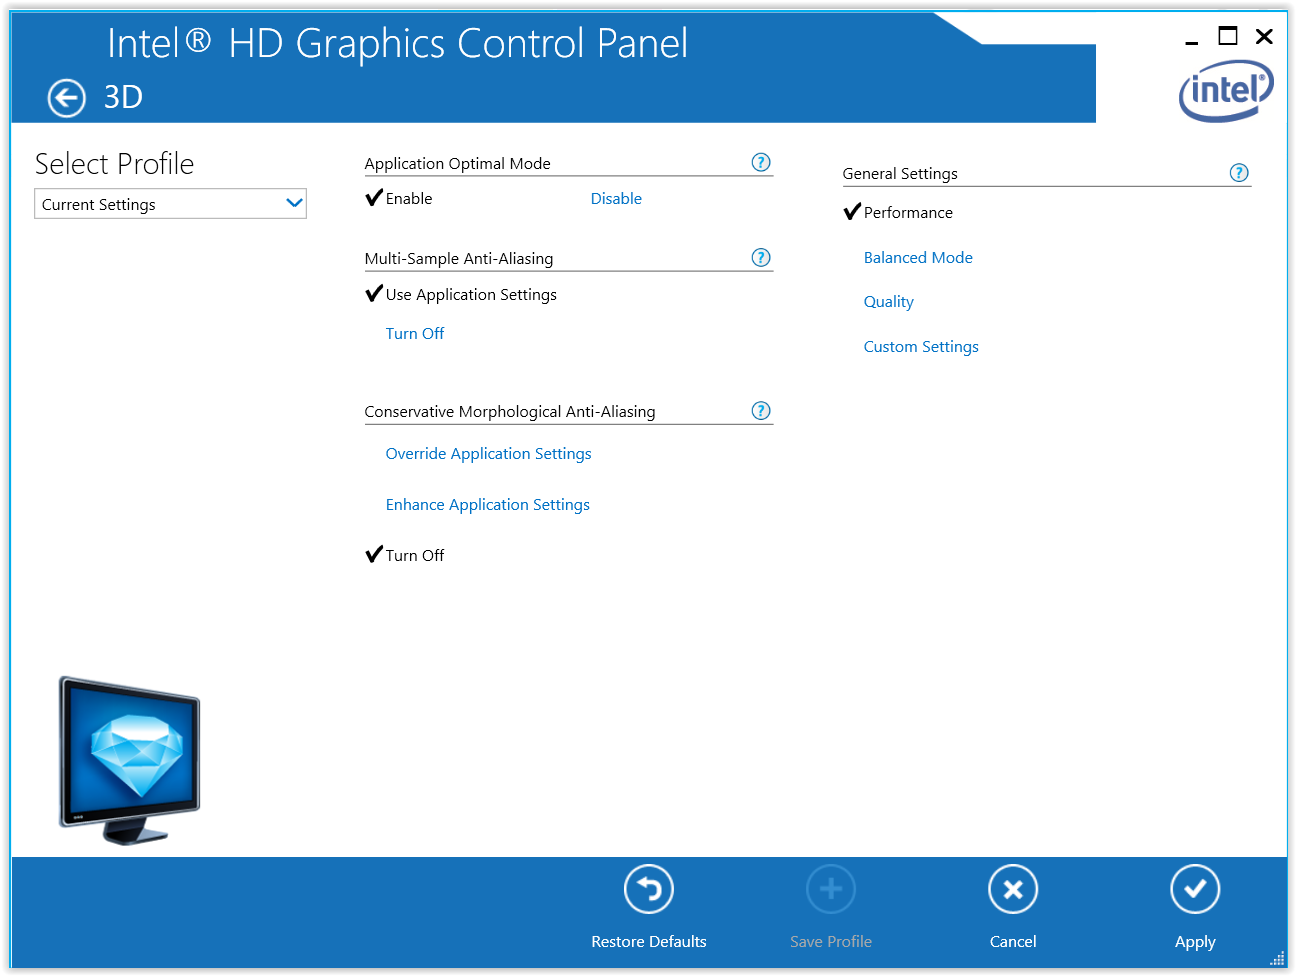Open help for Application Optimal Mode
Image resolution: width=1296 pixels, height=976 pixels.
point(761,162)
